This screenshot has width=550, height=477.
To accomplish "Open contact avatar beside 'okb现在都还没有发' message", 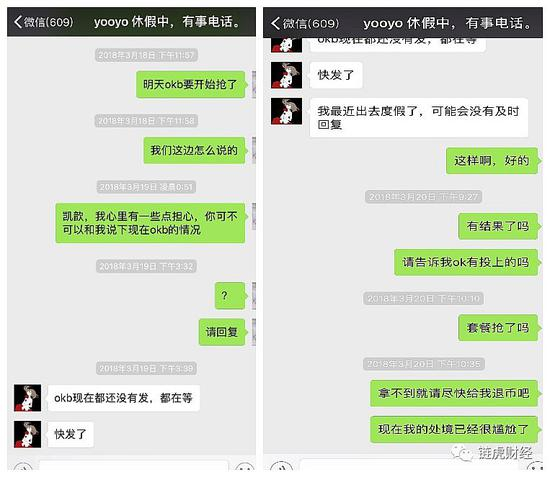I will [27, 398].
